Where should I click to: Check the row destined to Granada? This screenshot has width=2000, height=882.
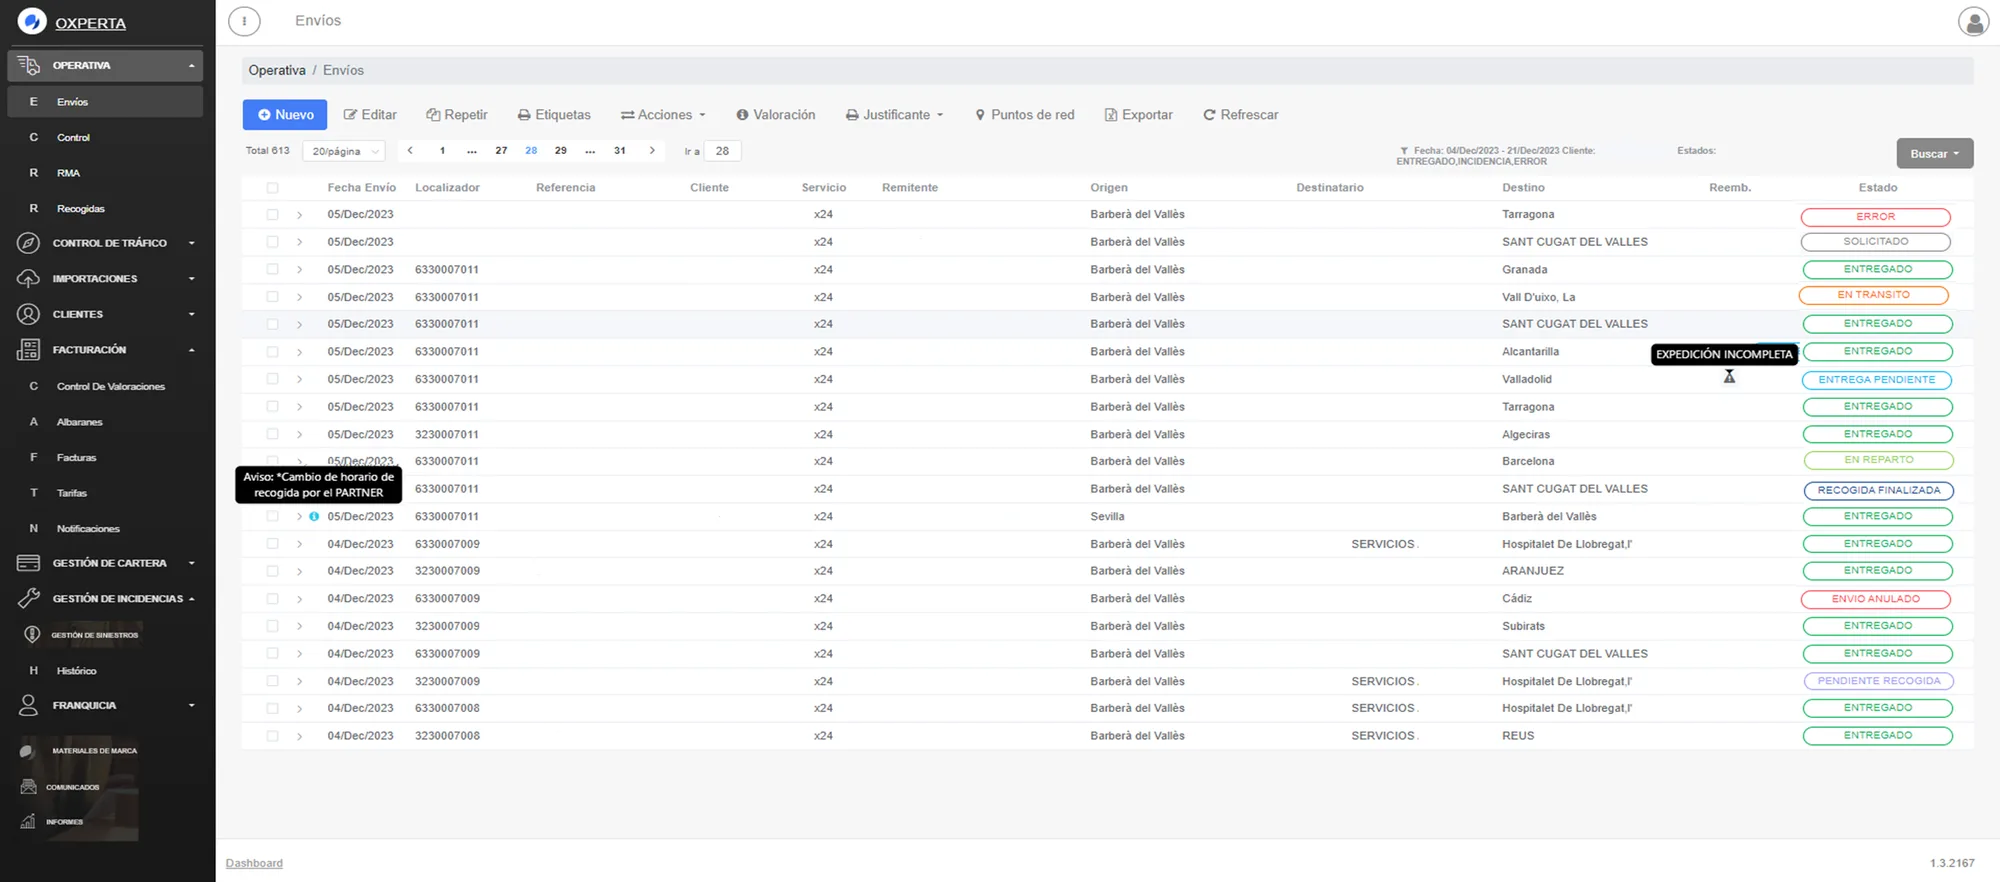[x=272, y=270]
